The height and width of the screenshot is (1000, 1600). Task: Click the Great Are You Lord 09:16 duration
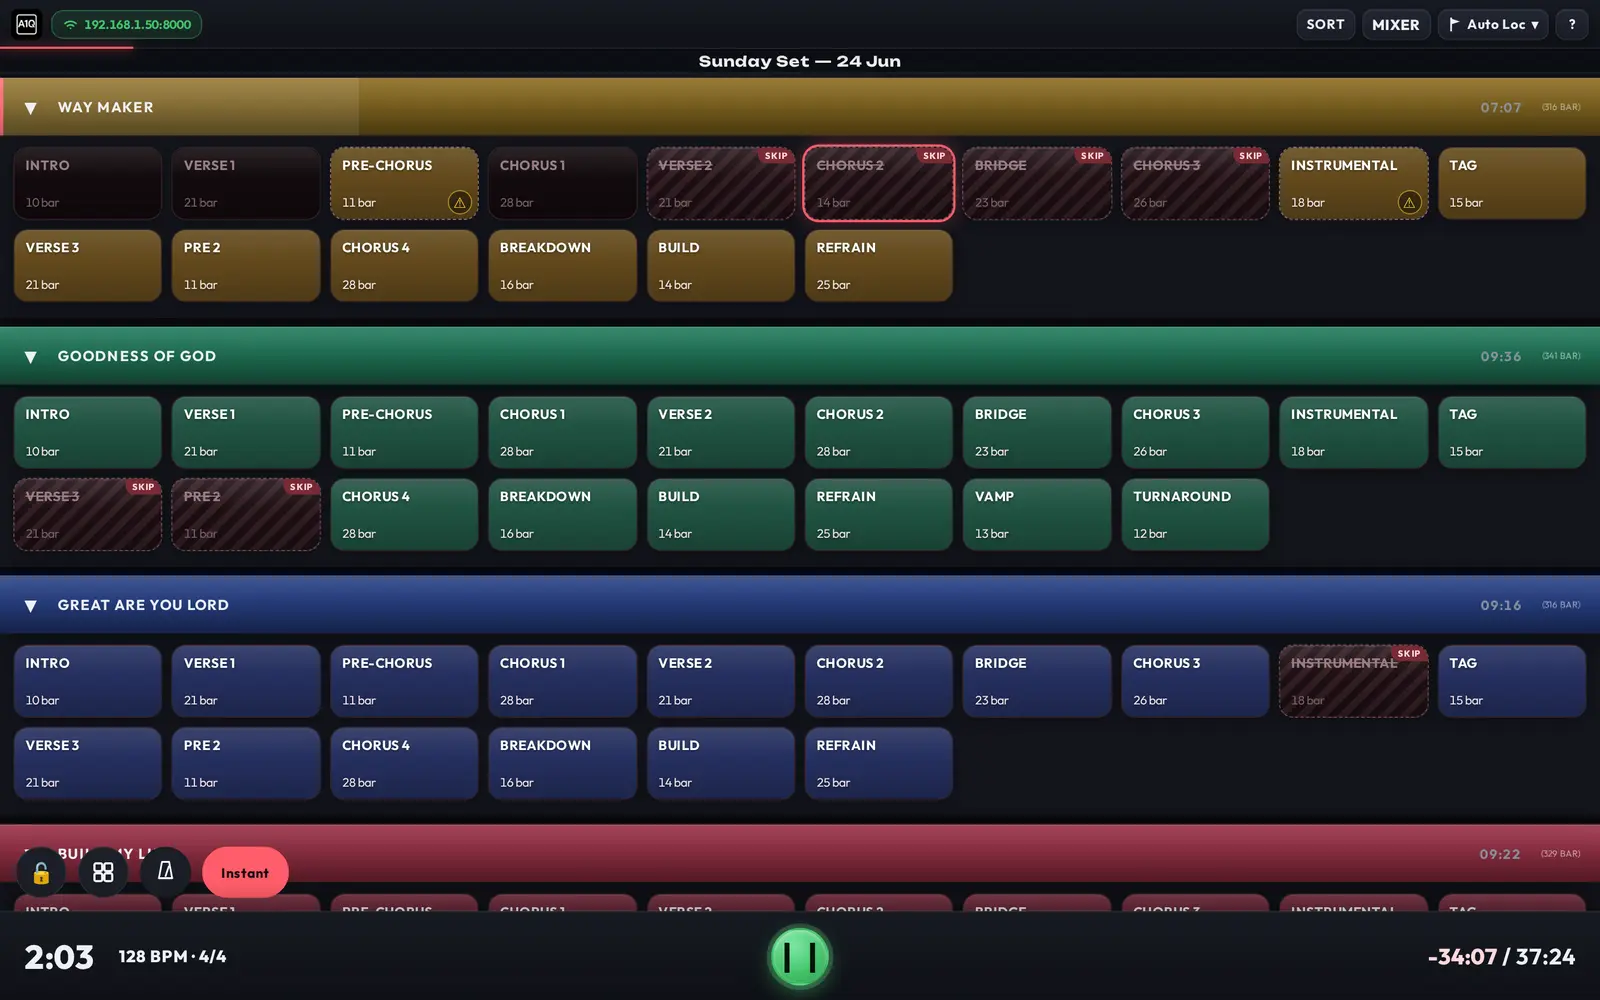click(x=1500, y=606)
